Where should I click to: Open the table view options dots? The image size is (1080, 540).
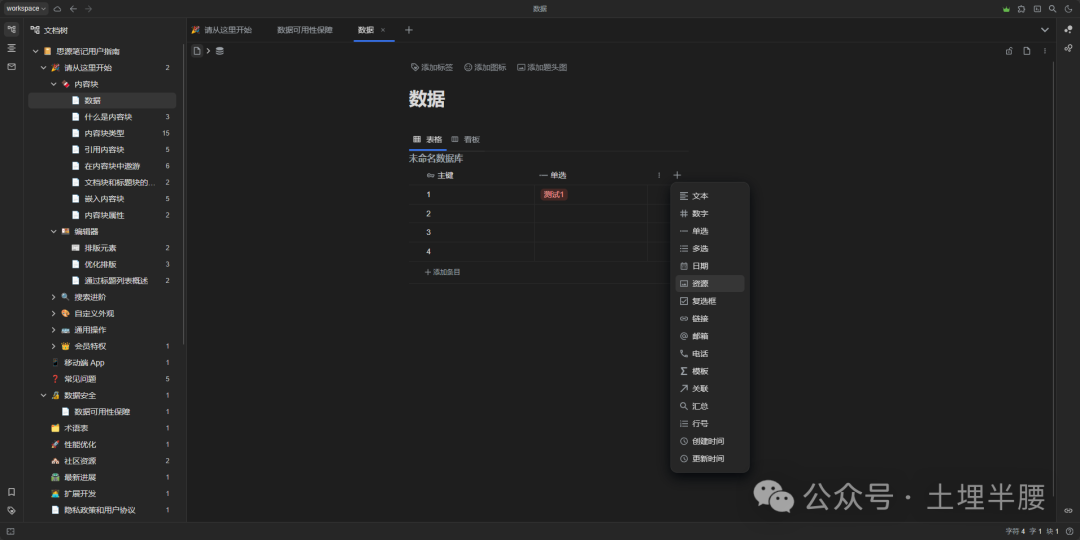(659, 176)
